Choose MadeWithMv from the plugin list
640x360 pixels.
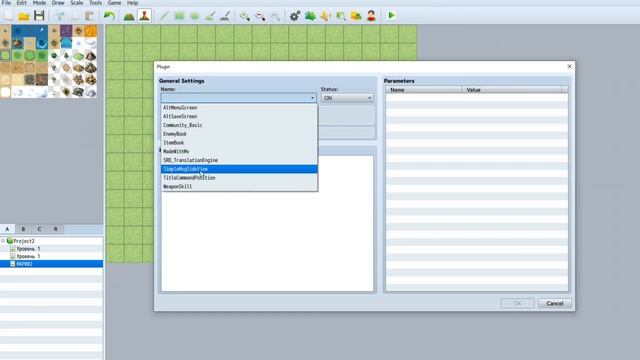coord(239,151)
